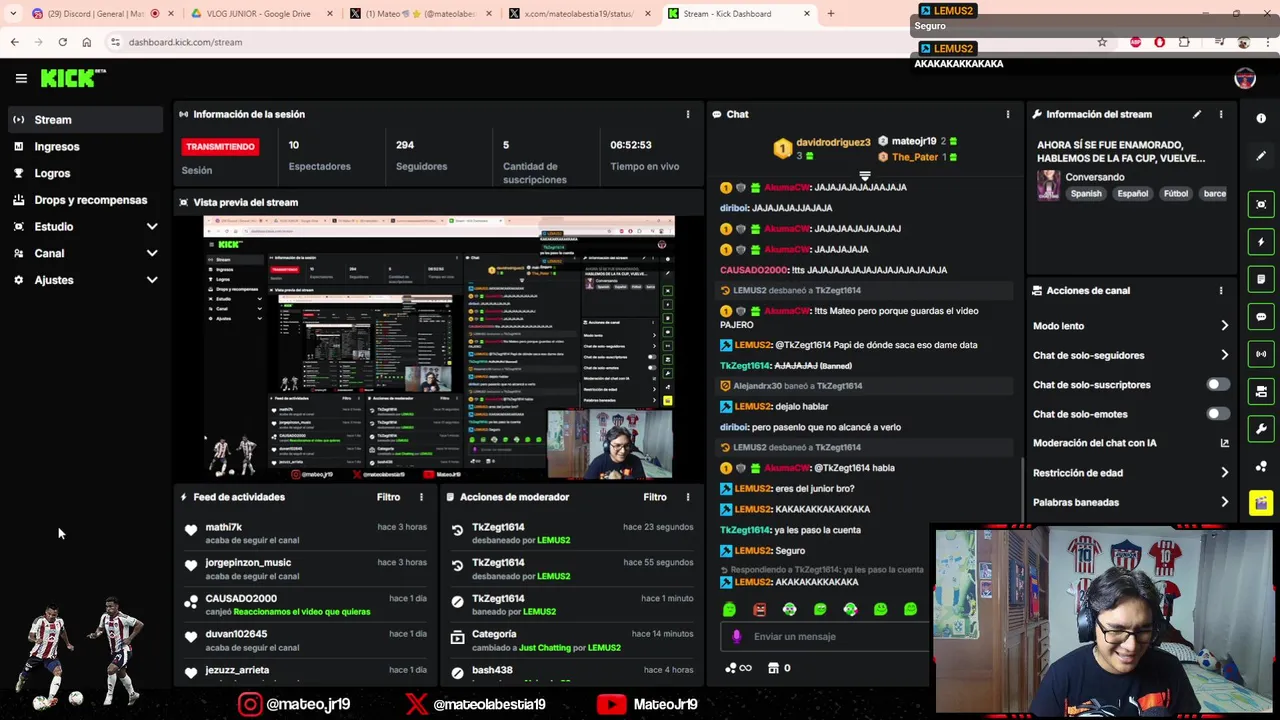The width and height of the screenshot is (1280, 720).
Task: Open jorgepinzon_music in activity feed
Action: [x=248, y=563]
